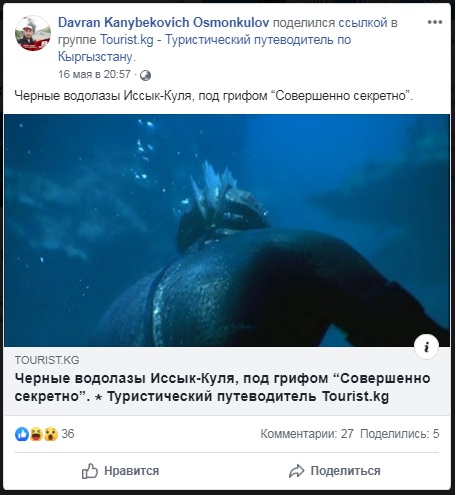Open Davran Kanybekovich Osmonkulov's profile
This screenshot has height=495, width=456.
(163, 23)
